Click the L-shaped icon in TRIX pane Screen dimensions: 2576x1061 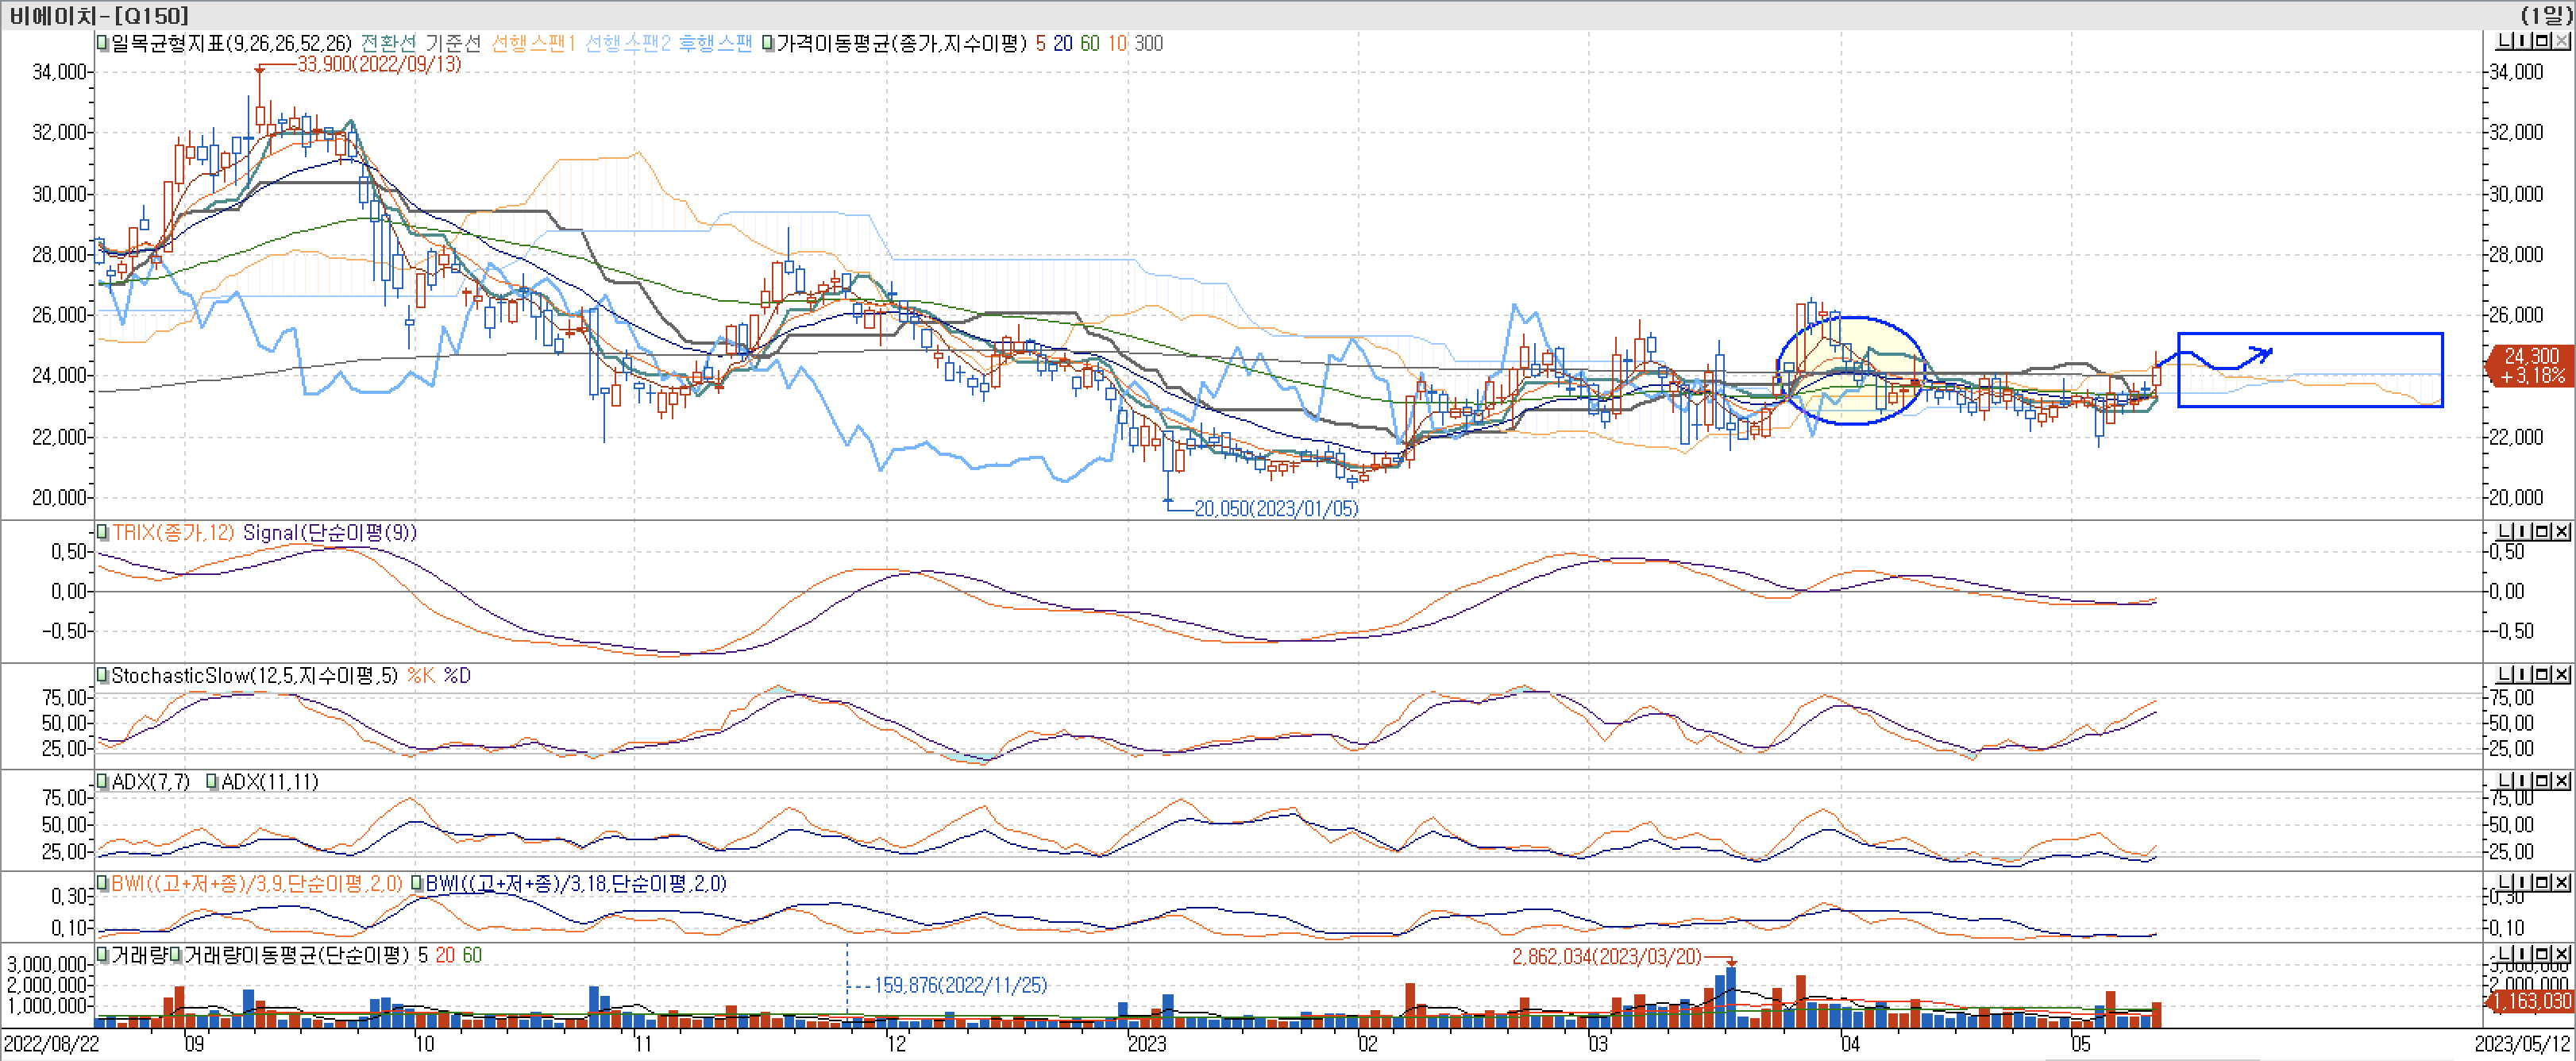click(2505, 531)
